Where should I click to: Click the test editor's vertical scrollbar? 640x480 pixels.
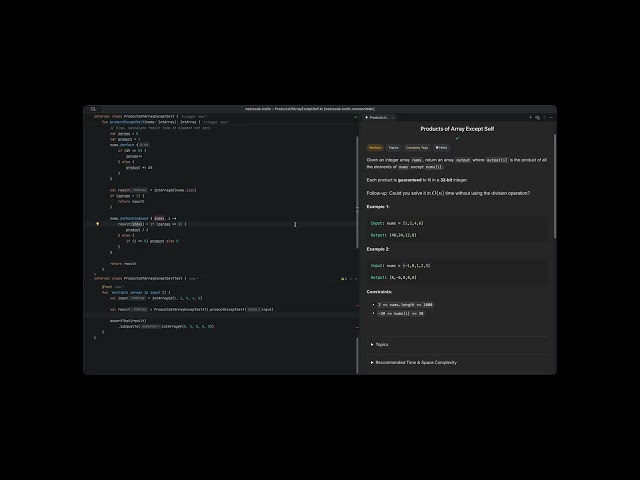click(357, 355)
